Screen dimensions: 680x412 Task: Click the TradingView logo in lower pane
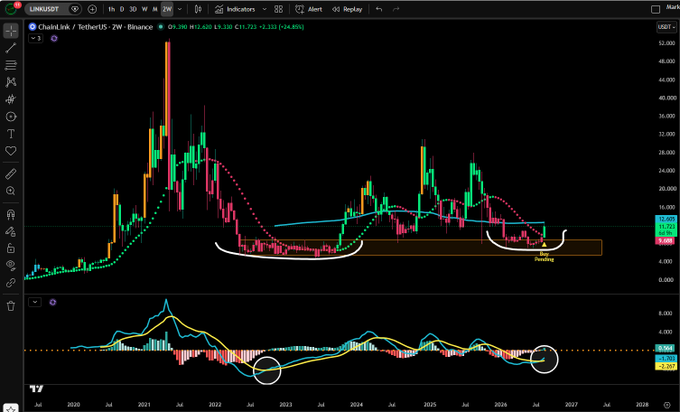point(36,389)
